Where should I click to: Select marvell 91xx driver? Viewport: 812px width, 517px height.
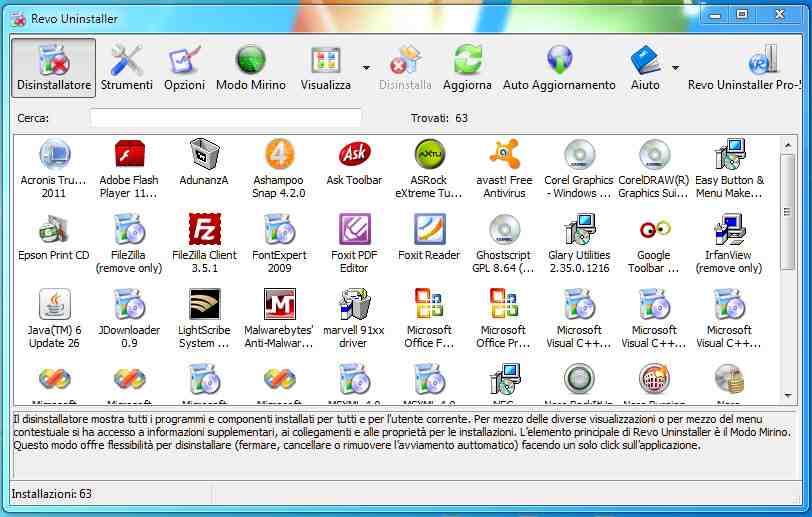click(354, 319)
